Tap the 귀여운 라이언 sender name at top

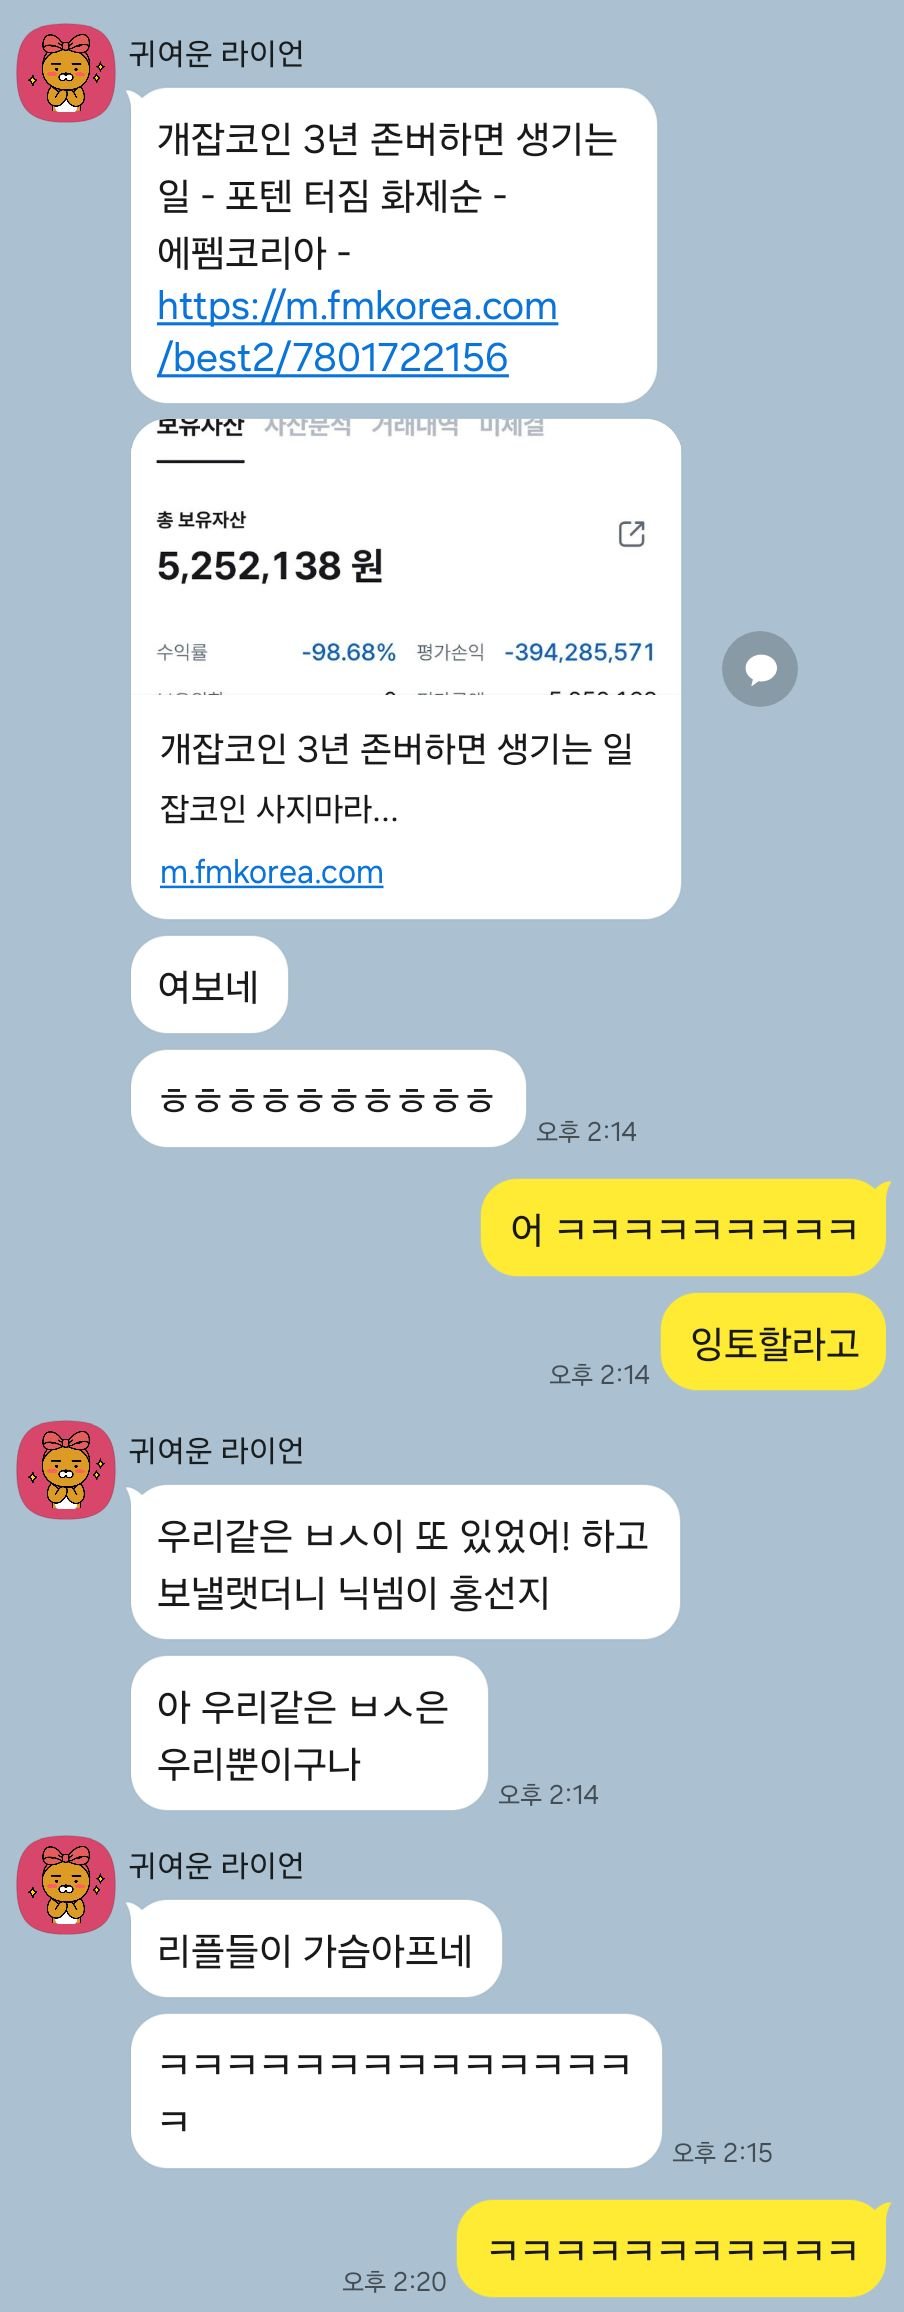[x=216, y=53]
